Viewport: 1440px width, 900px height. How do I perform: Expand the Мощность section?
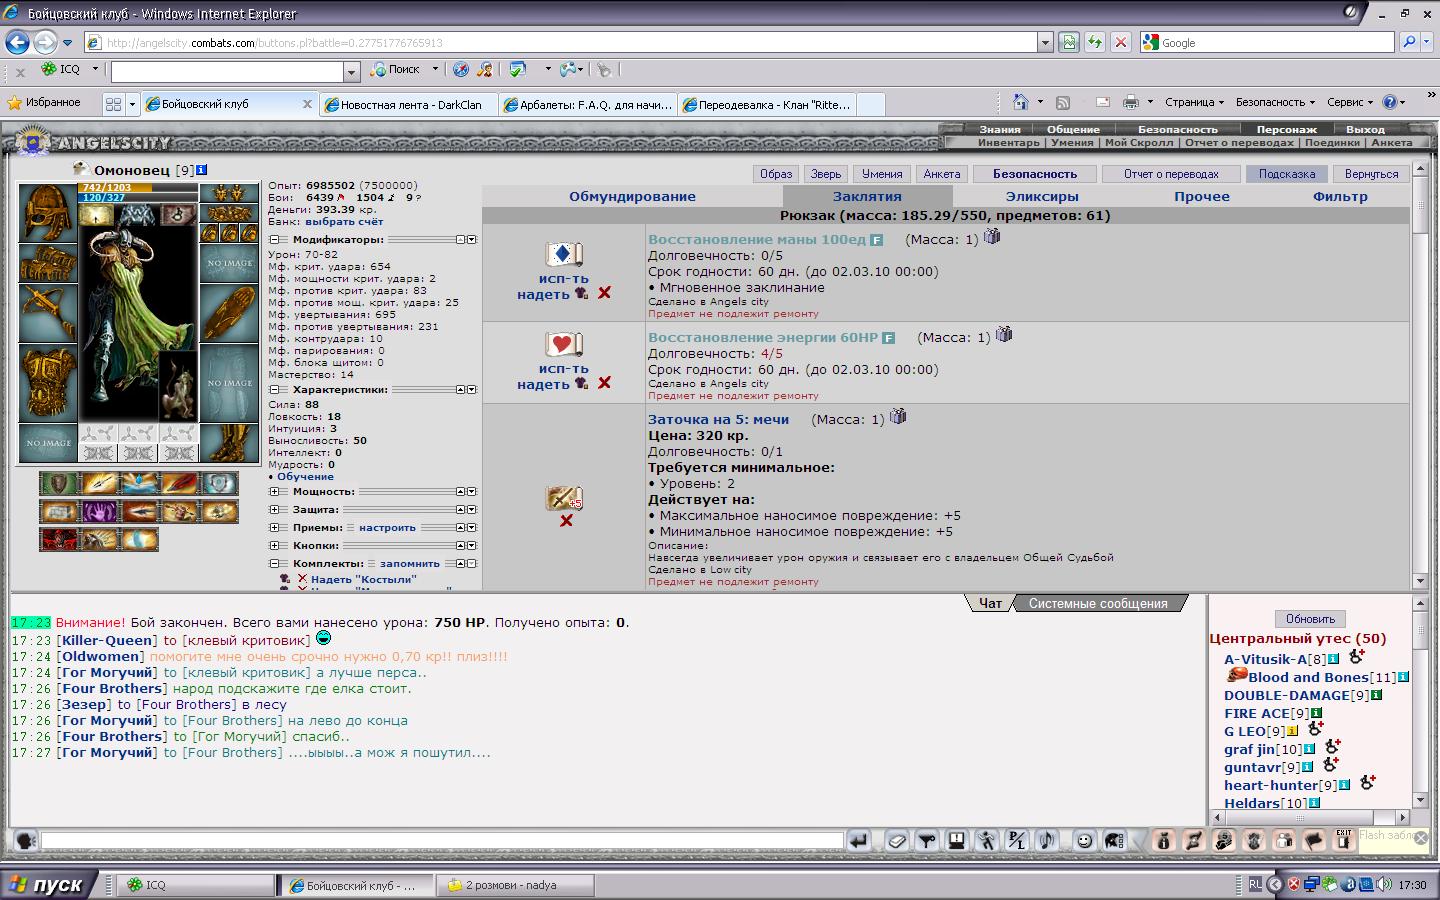(x=274, y=492)
